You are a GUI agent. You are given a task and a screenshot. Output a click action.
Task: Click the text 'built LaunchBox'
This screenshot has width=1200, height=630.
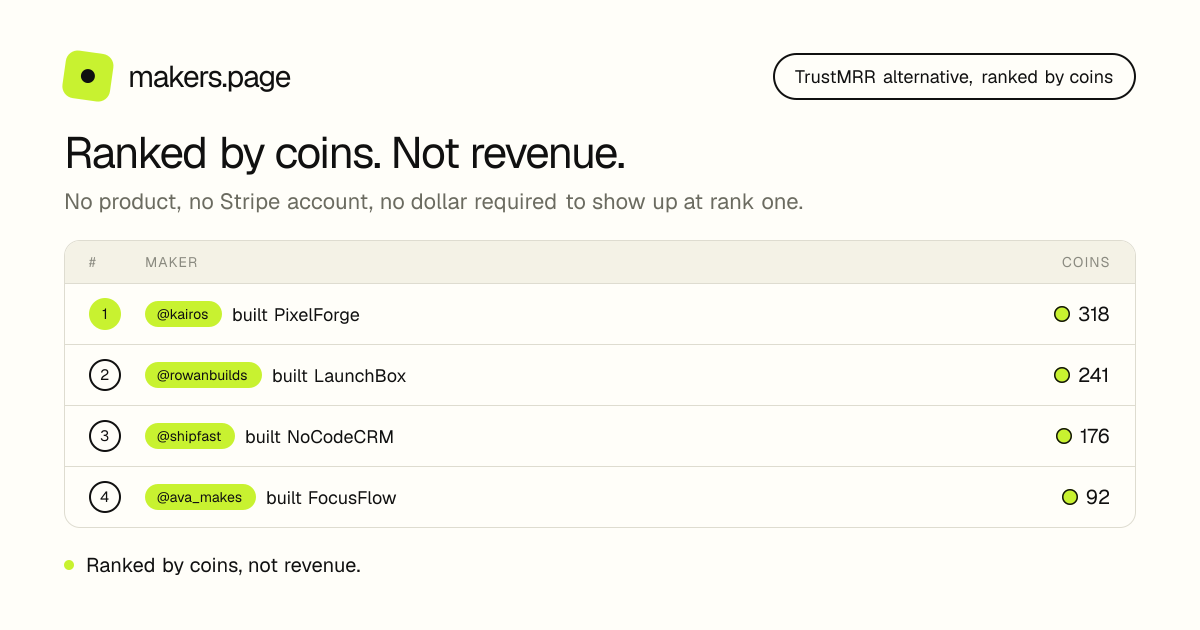click(339, 376)
